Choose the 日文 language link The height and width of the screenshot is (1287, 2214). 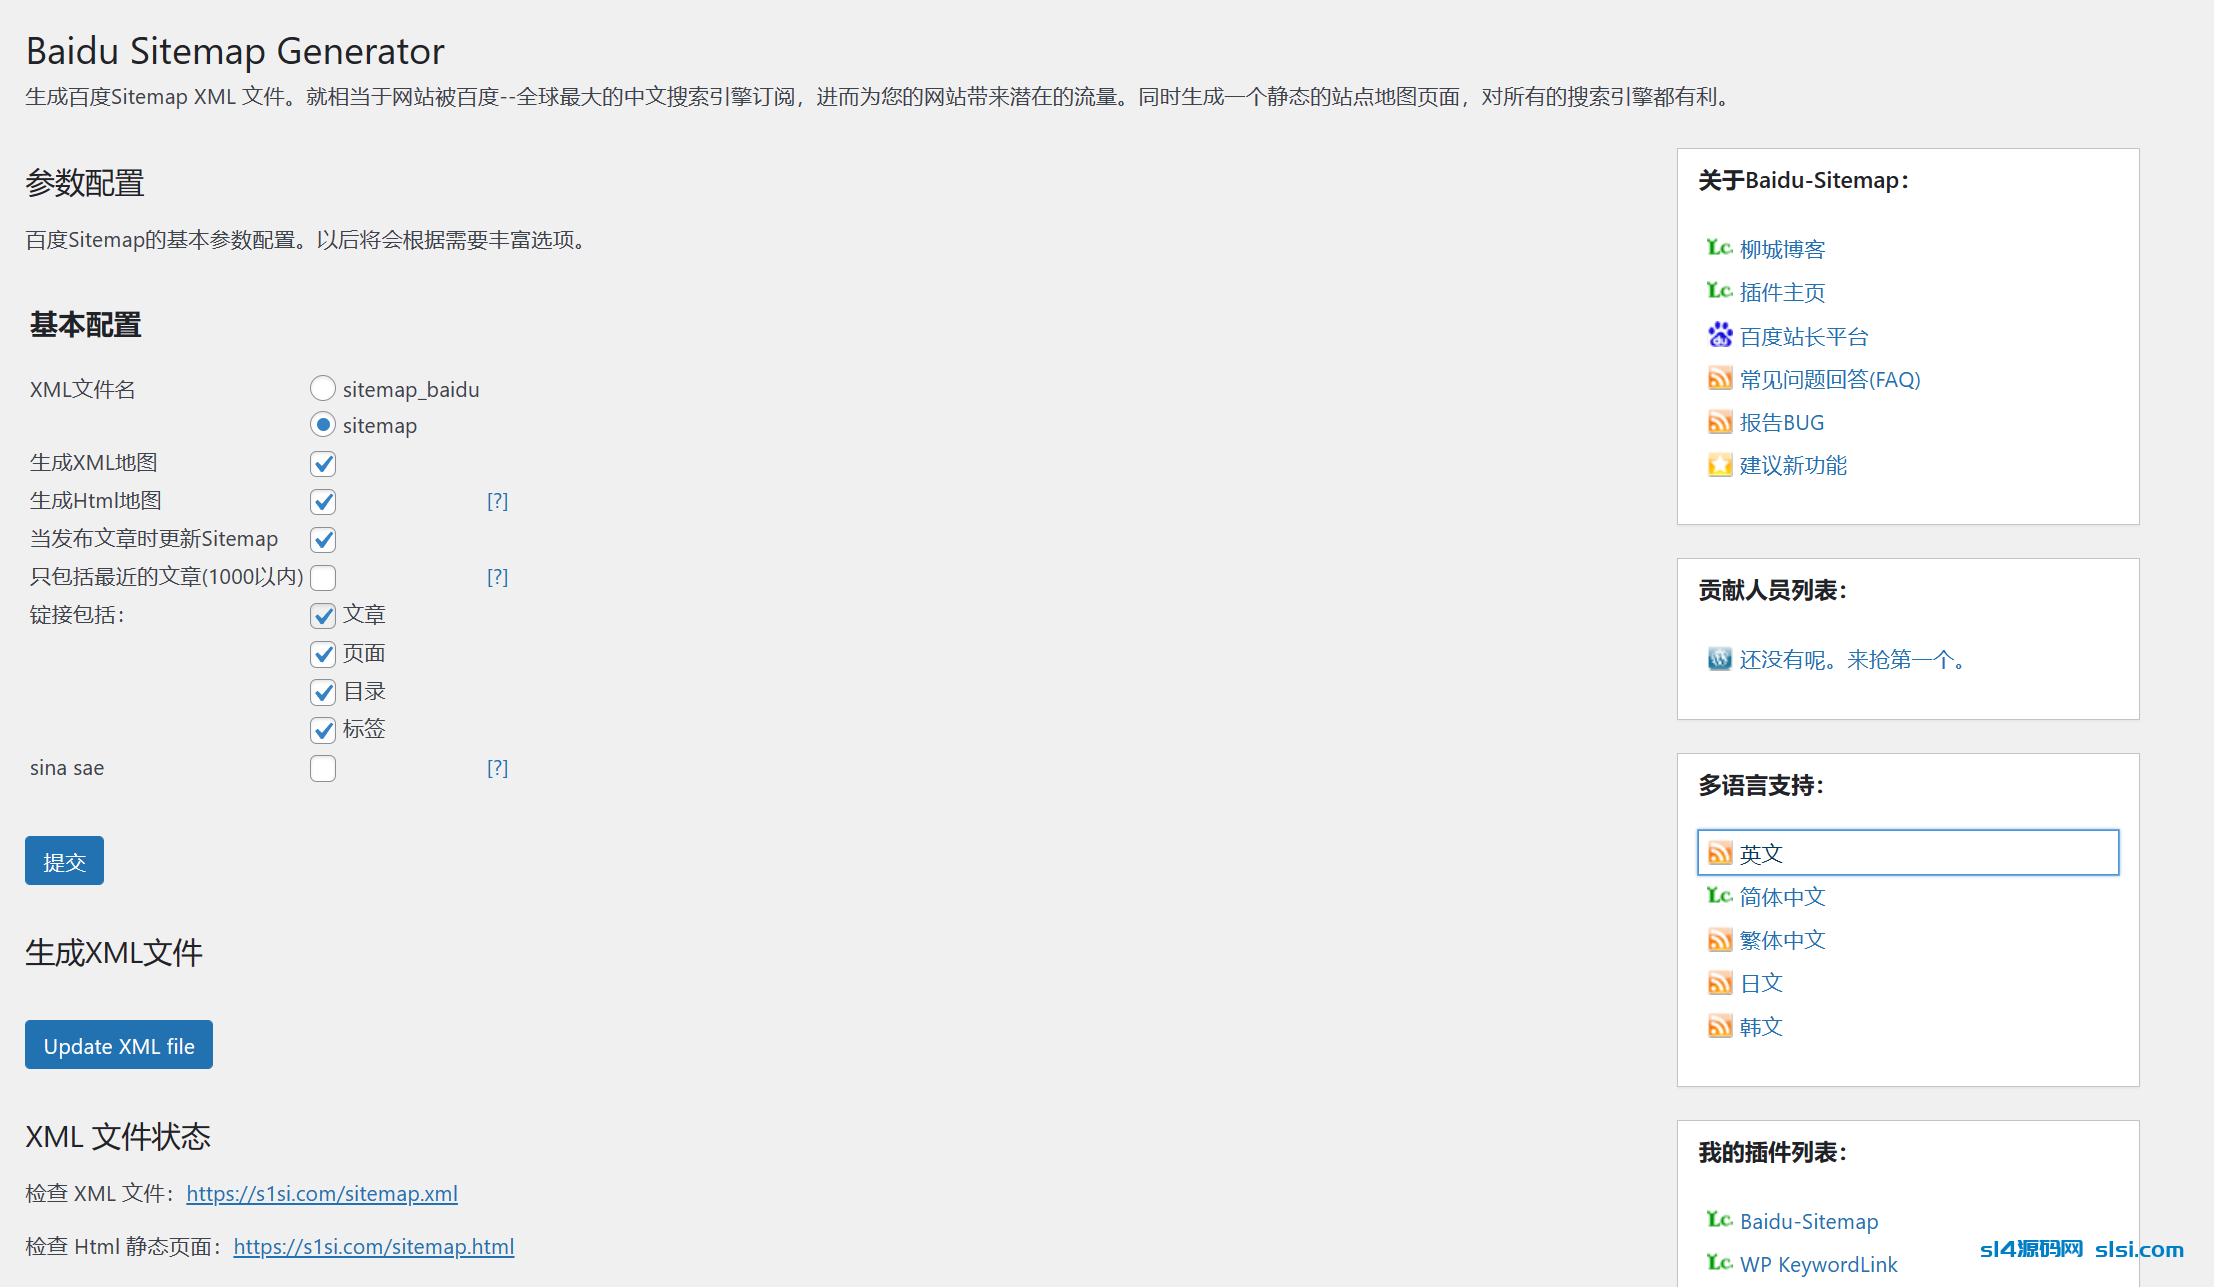(x=1761, y=983)
